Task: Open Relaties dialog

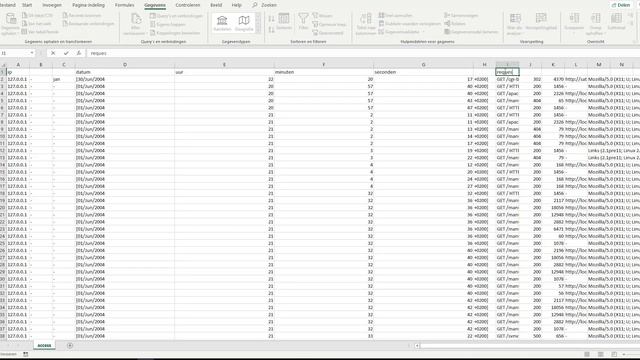Action: coord(455,24)
